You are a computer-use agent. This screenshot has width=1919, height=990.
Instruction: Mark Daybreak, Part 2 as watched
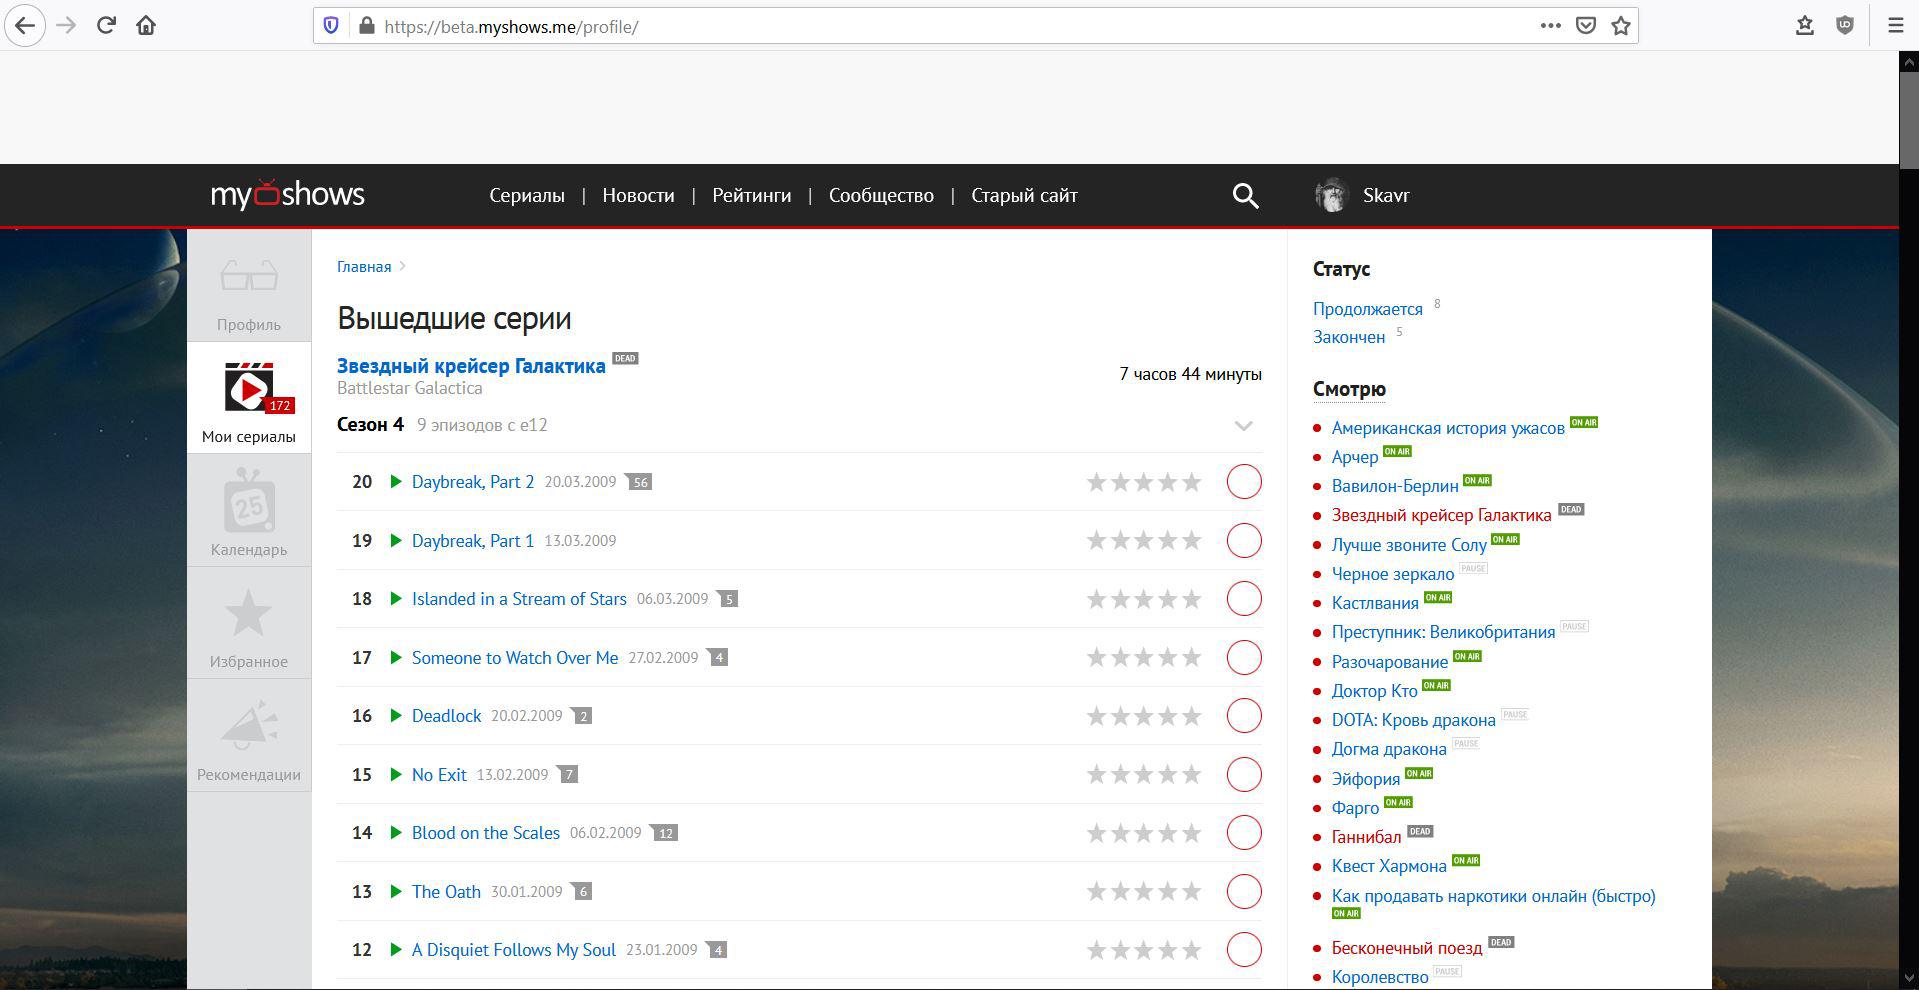tap(1244, 482)
